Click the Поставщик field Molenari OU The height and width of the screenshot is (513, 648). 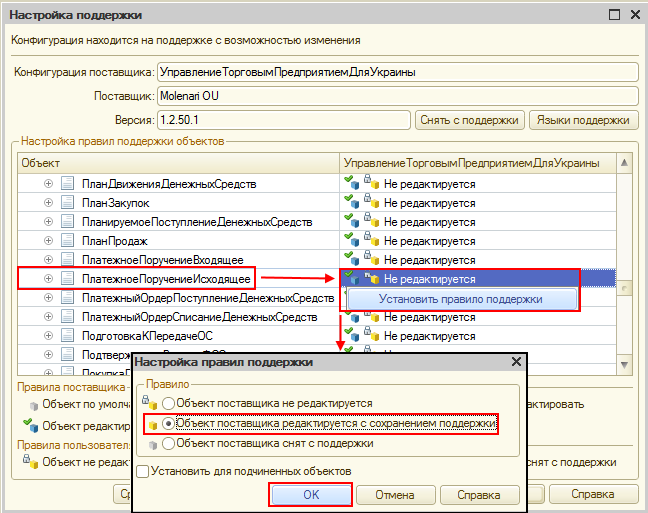(x=398, y=96)
